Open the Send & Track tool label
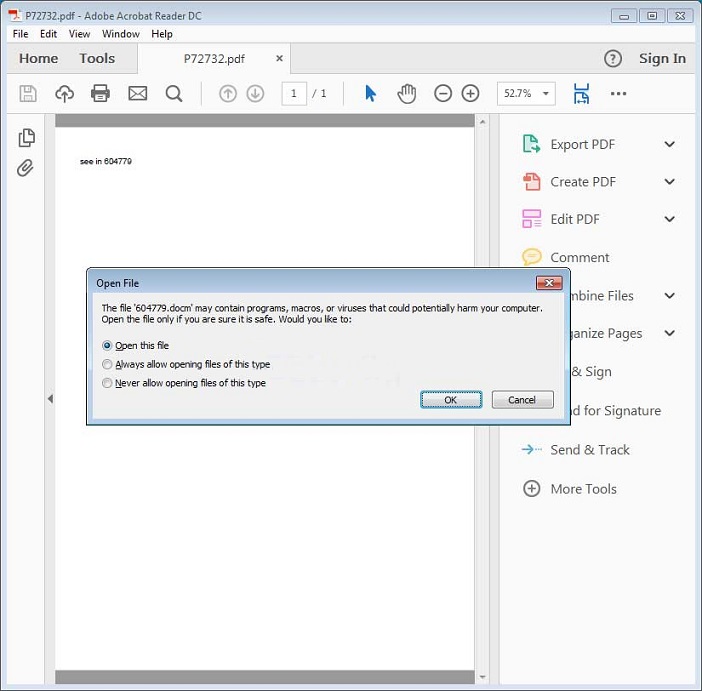 click(590, 450)
